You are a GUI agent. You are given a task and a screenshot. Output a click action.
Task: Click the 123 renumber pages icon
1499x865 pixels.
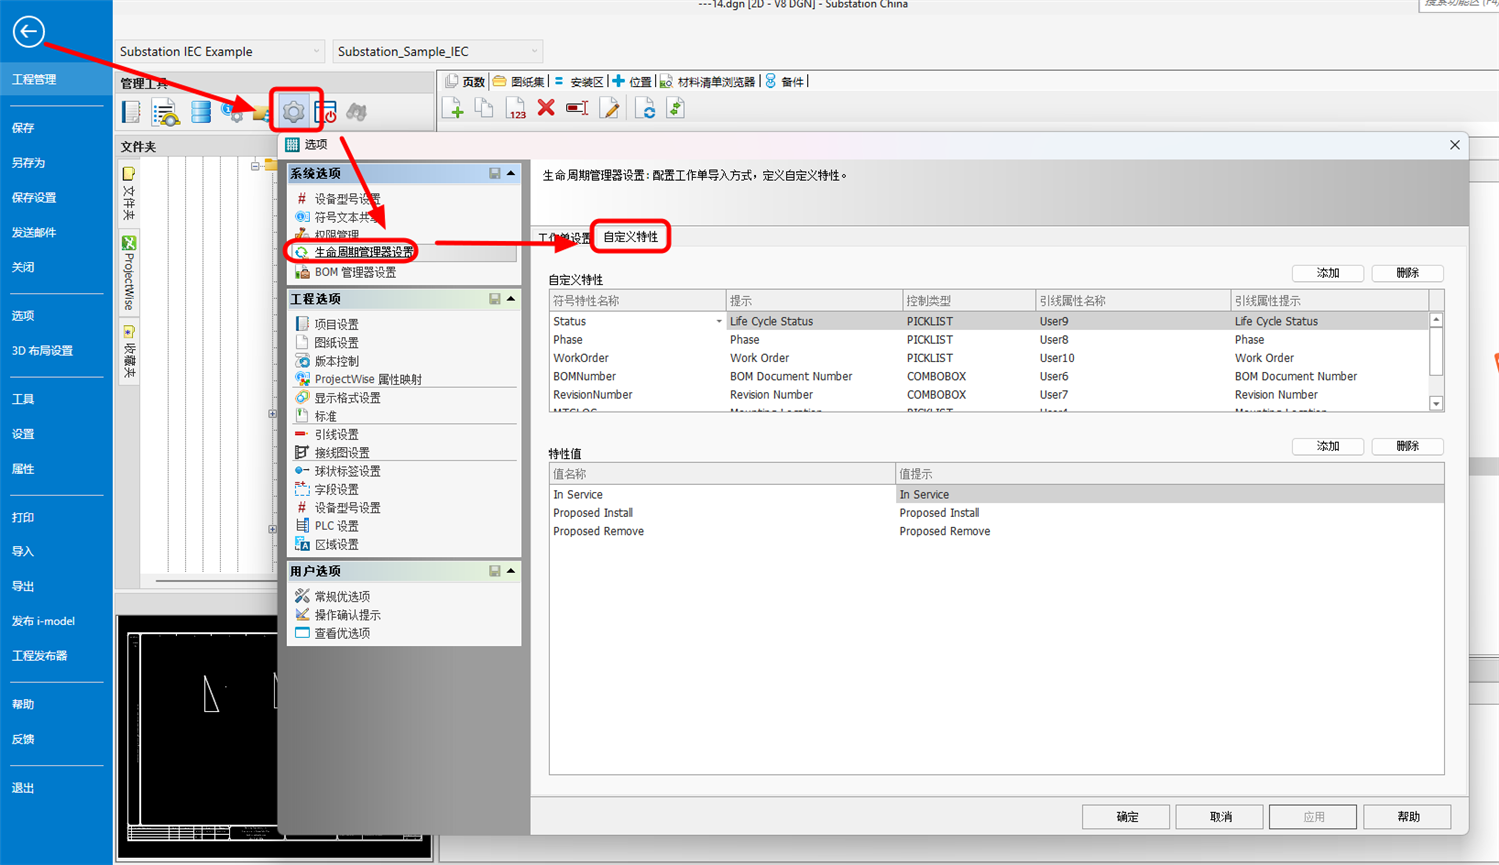tap(515, 108)
